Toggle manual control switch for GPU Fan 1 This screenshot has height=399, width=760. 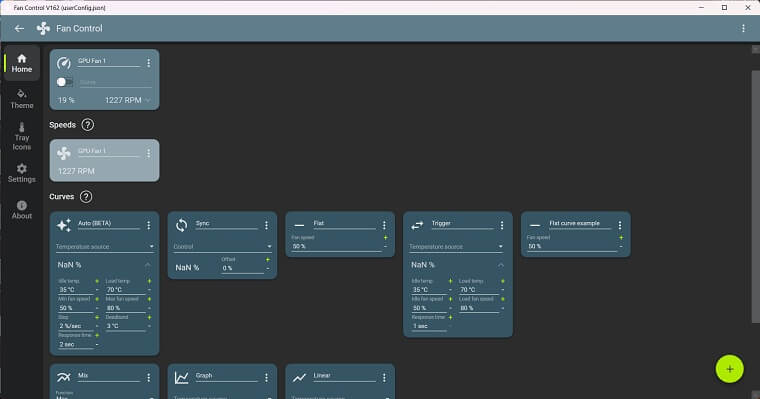pos(64,82)
